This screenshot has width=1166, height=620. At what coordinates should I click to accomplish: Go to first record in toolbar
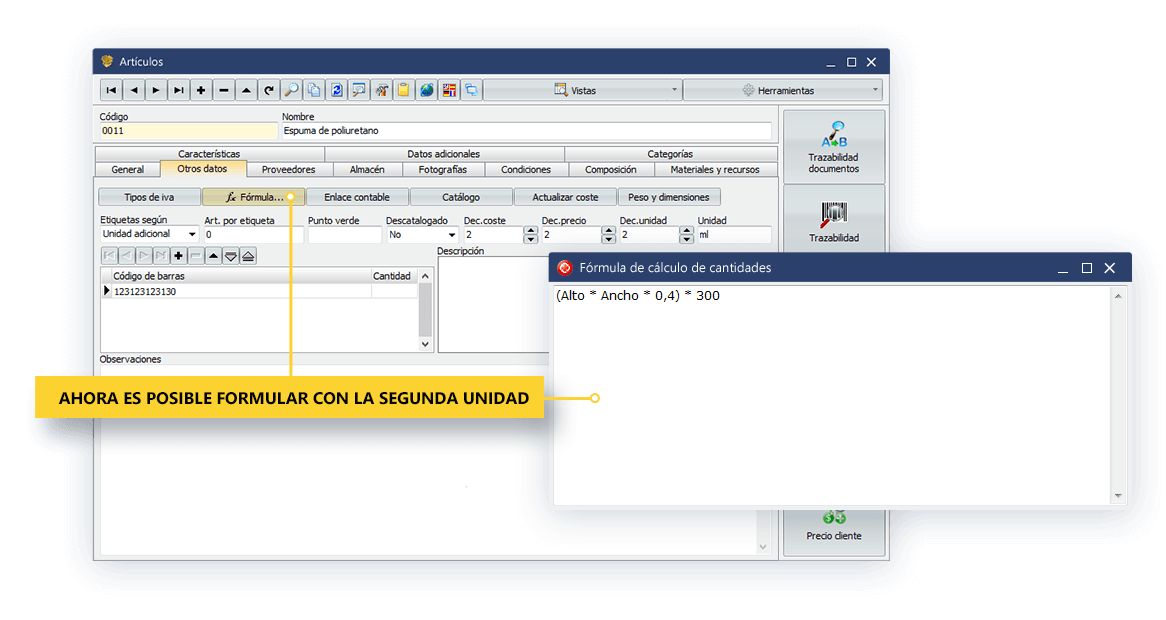tap(111, 90)
